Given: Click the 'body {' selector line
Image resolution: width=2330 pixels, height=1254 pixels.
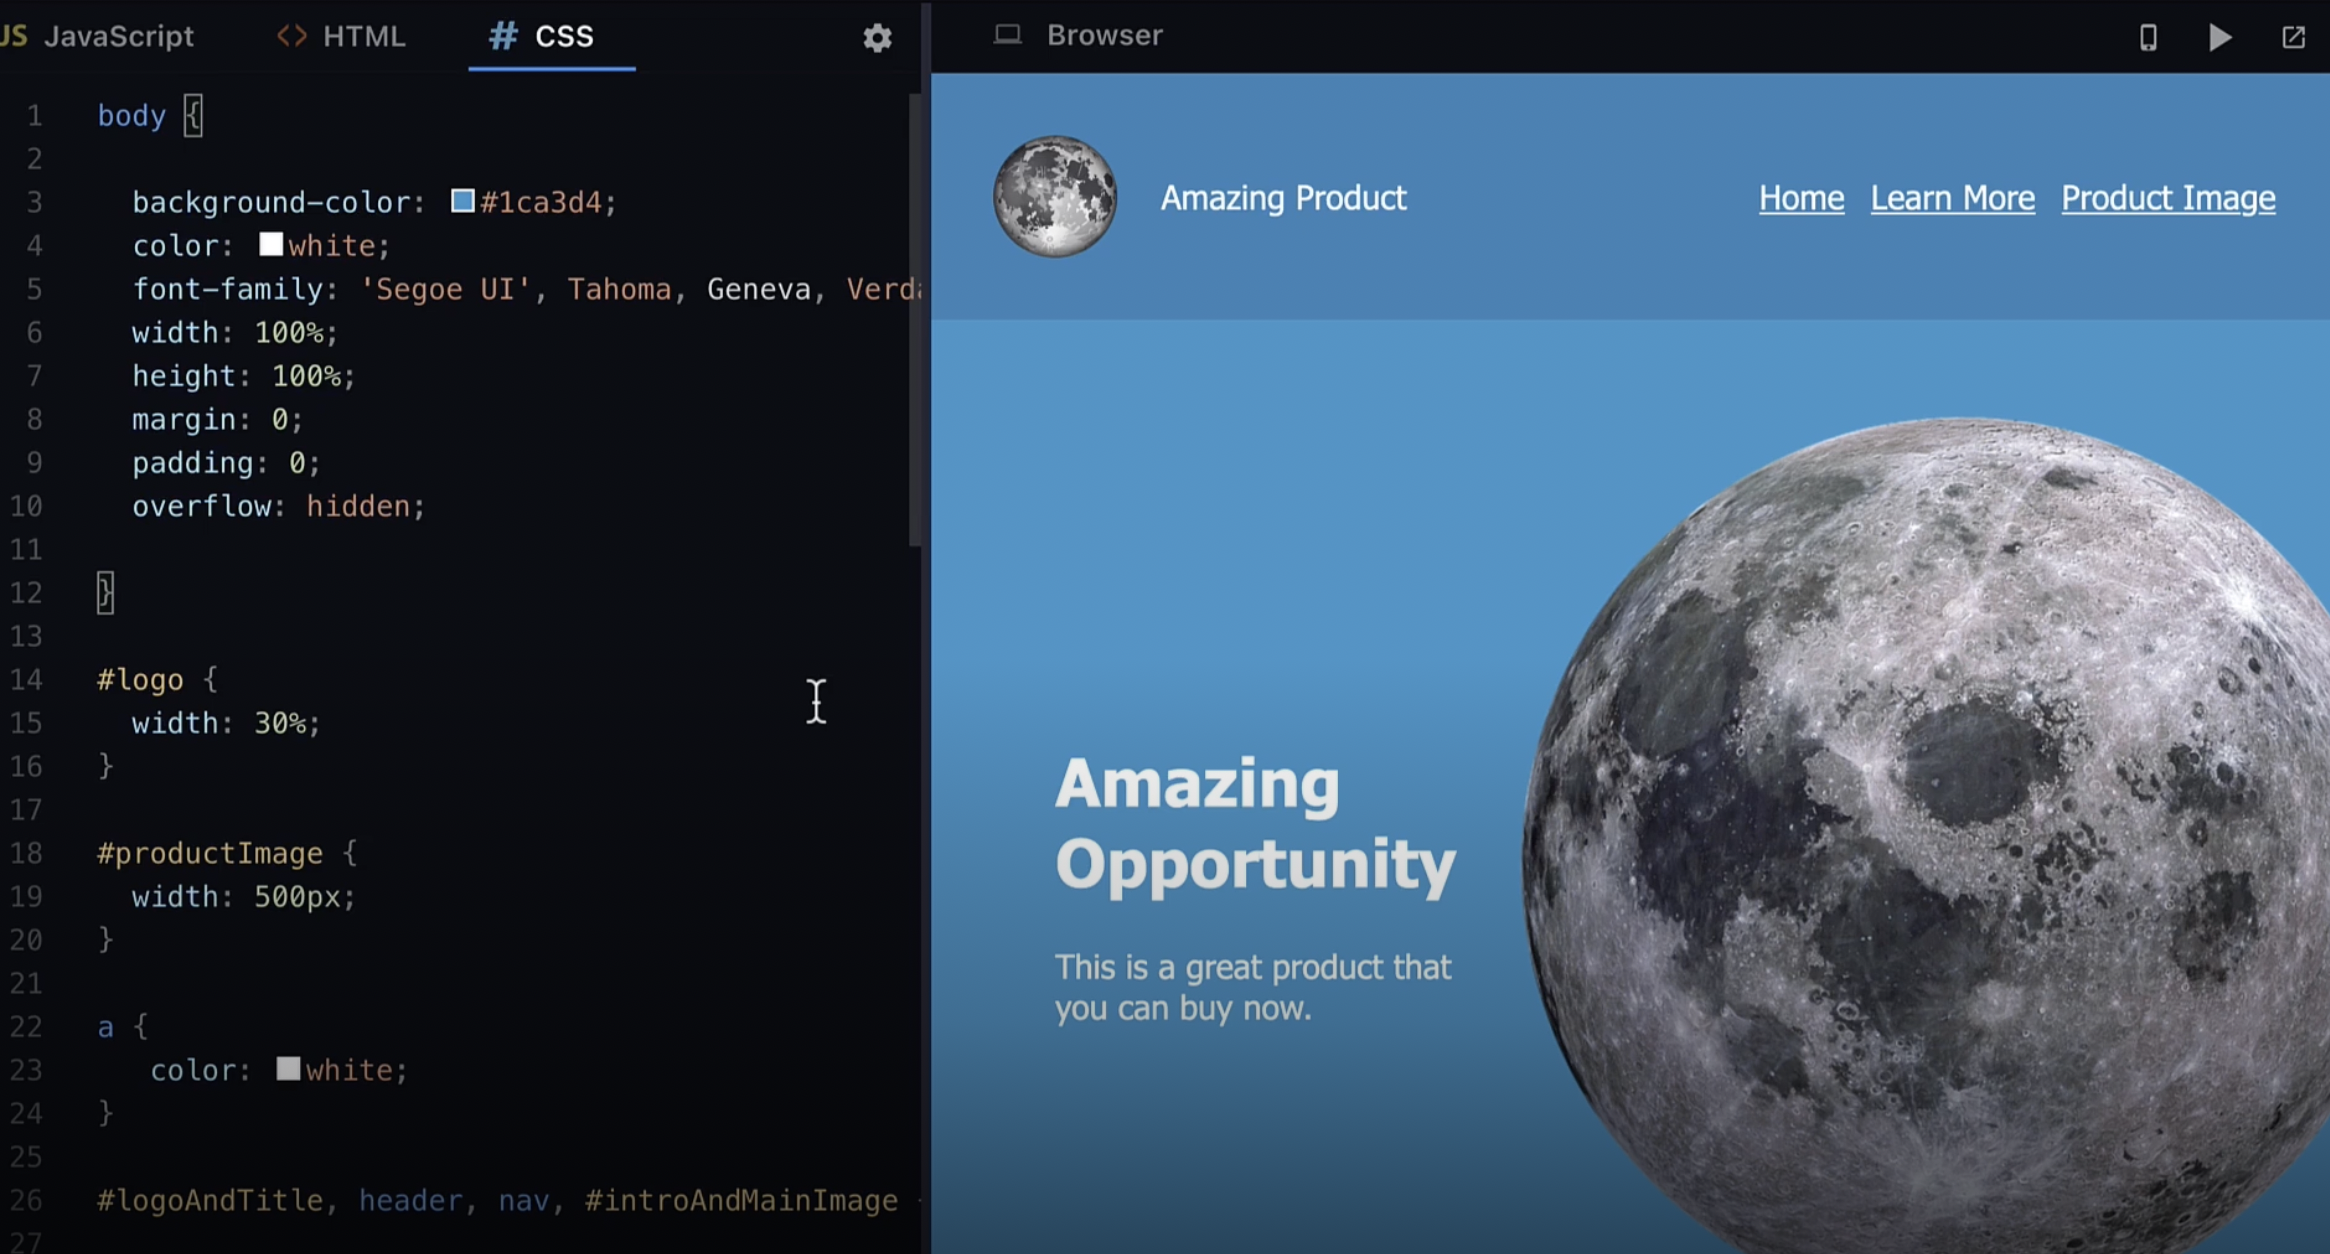Looking at the screenshot, I should coord(150,116).
